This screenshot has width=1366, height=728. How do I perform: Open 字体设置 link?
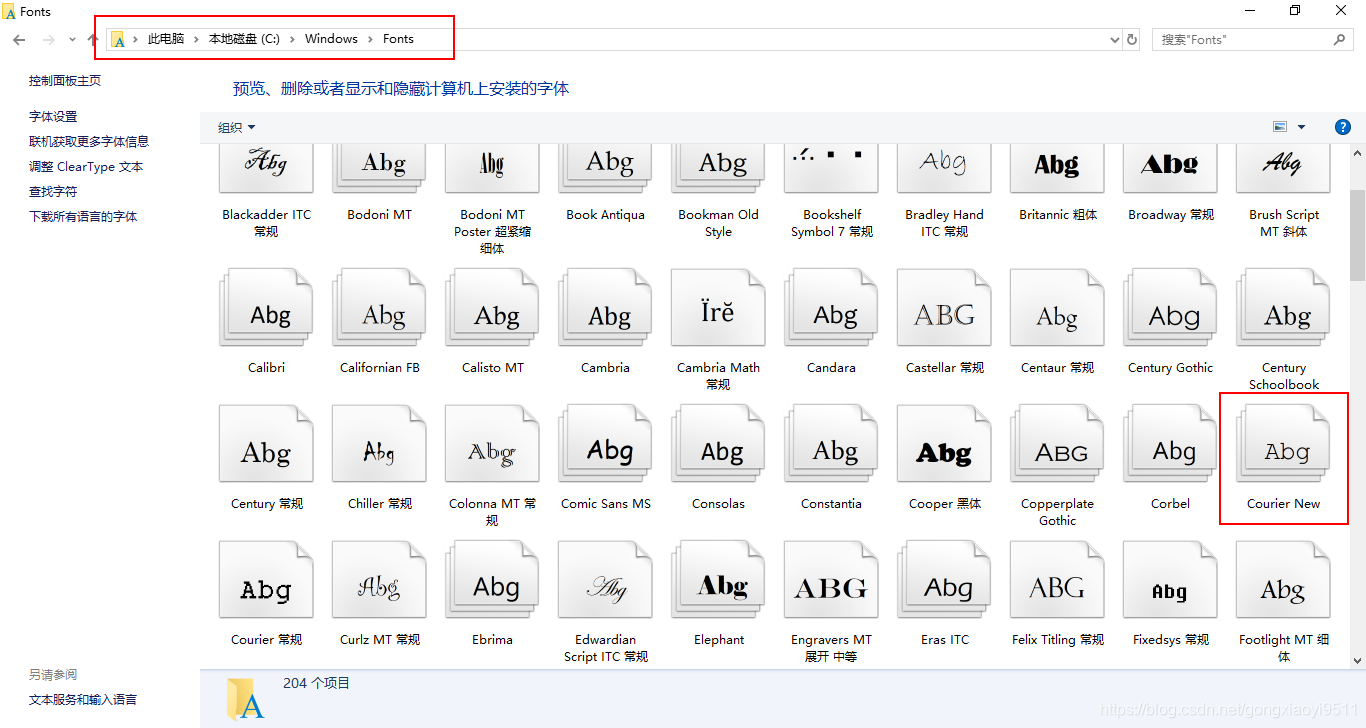coord(53,117)
